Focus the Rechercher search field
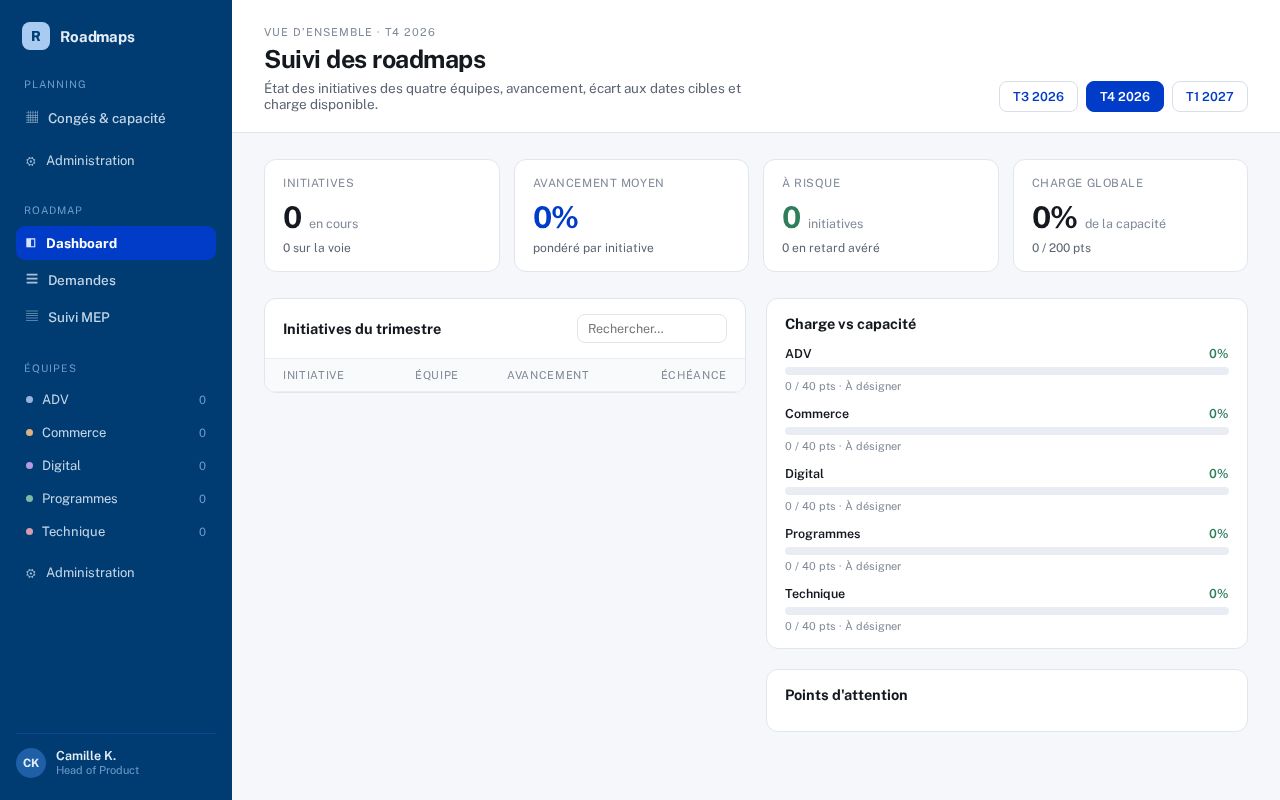1280x800 pixels. 652,329
